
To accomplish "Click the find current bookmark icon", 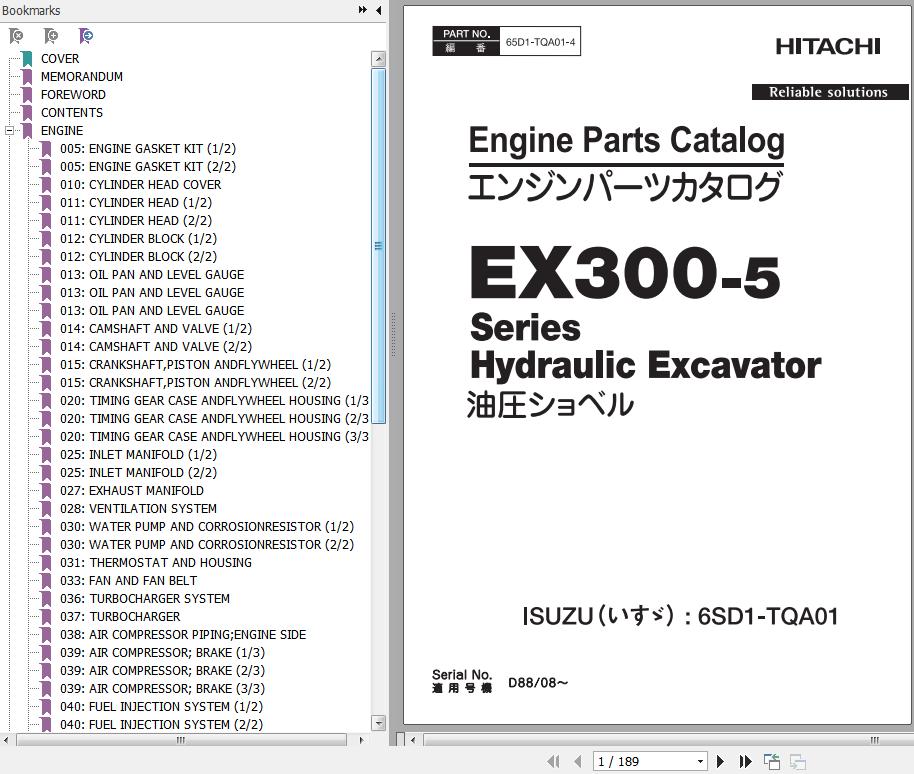I will 86,36.
